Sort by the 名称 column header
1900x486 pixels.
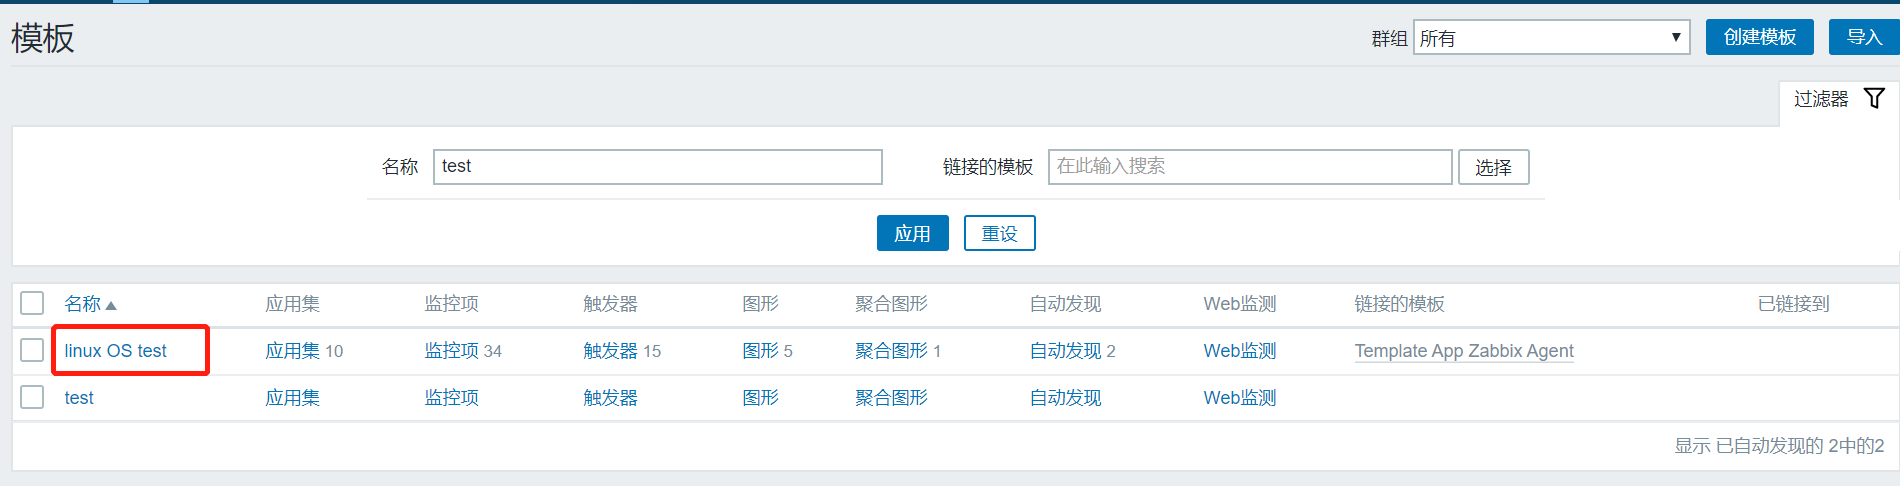(82, 304)
